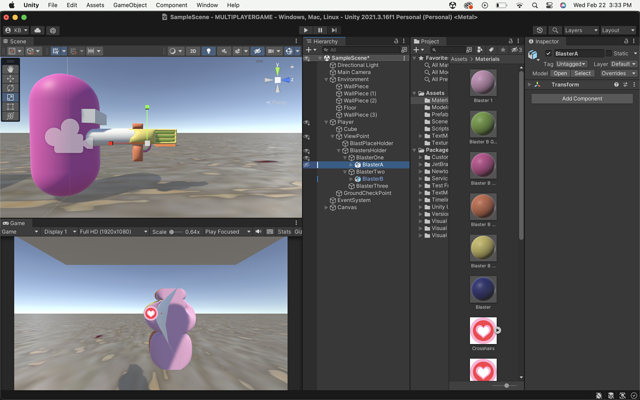Screen dimensions: 640x400
Task: Open the Tag Untagged dropdown
Action: pyautogui.click(x=571, y=64)
